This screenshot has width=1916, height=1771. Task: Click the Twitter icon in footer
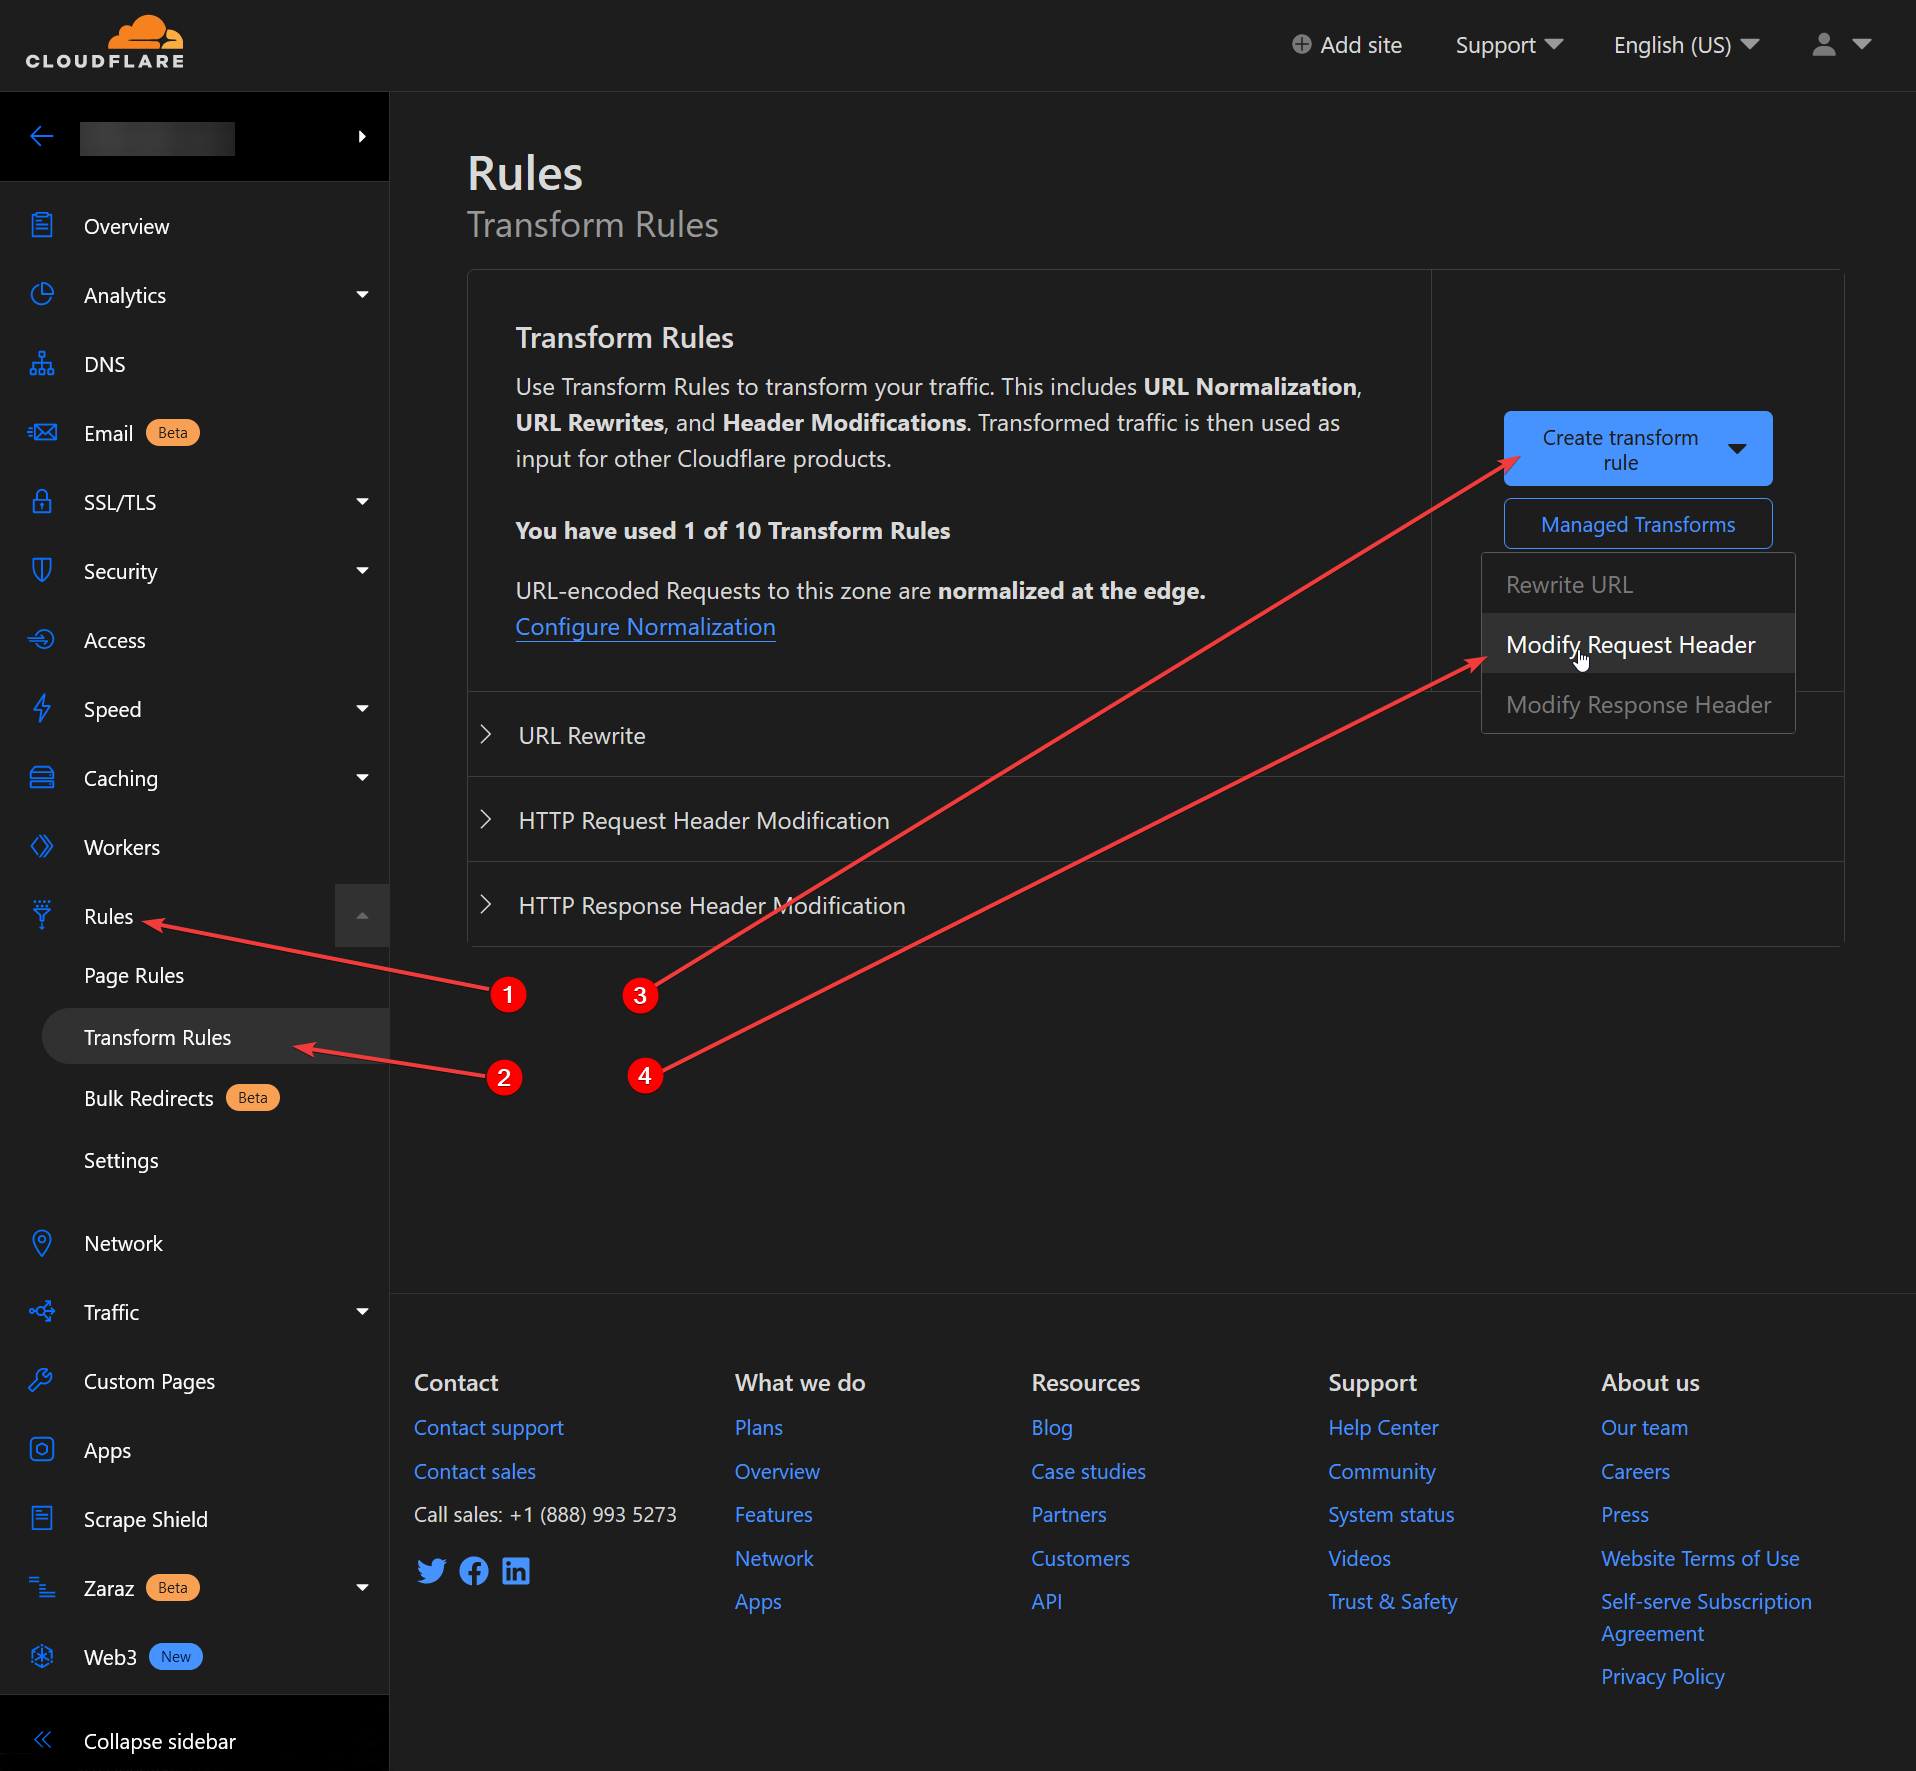pos(431,1571)
